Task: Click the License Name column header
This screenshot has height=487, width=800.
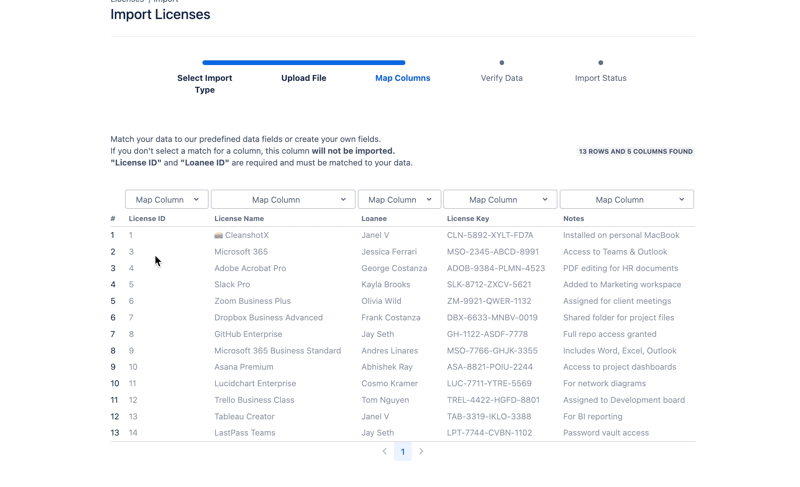Action: [239, 218]
